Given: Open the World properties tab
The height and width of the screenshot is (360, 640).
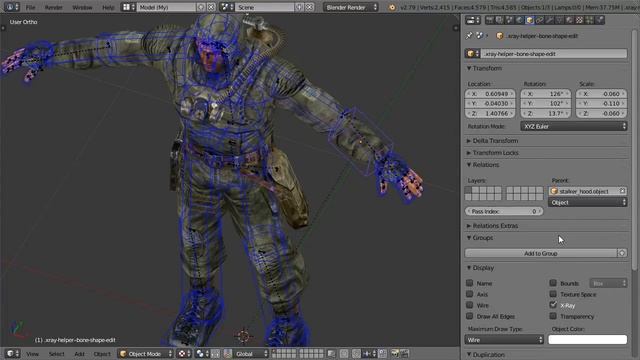Looking at the screenshot, I should pos(519,20).
